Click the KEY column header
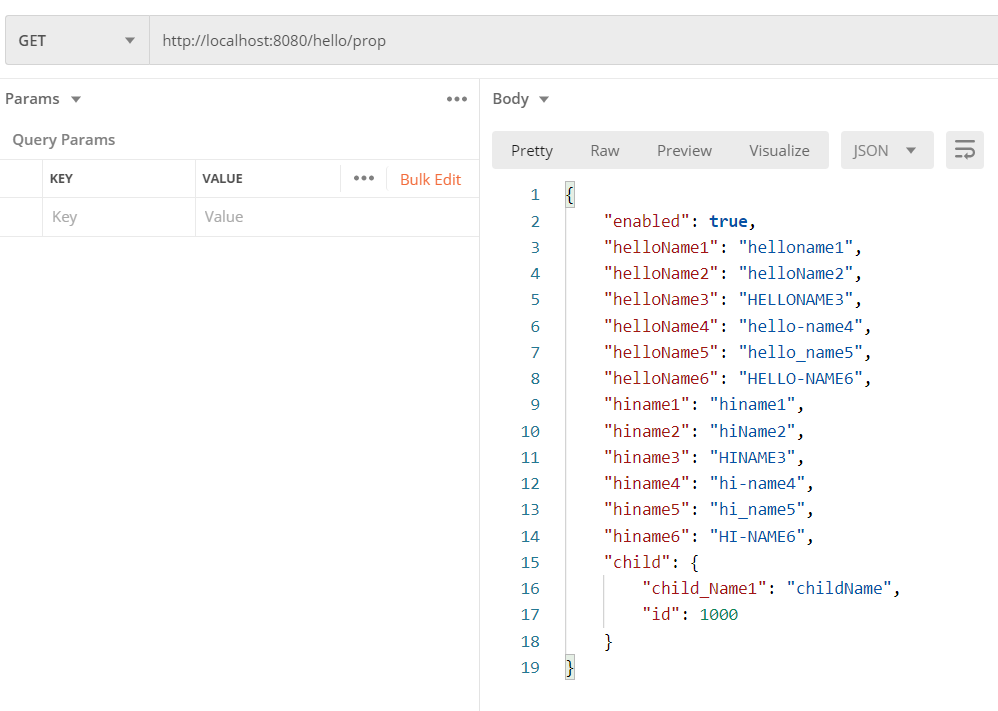Image resolution: width=998 pixels, height=711 pixels. (61, 179)
